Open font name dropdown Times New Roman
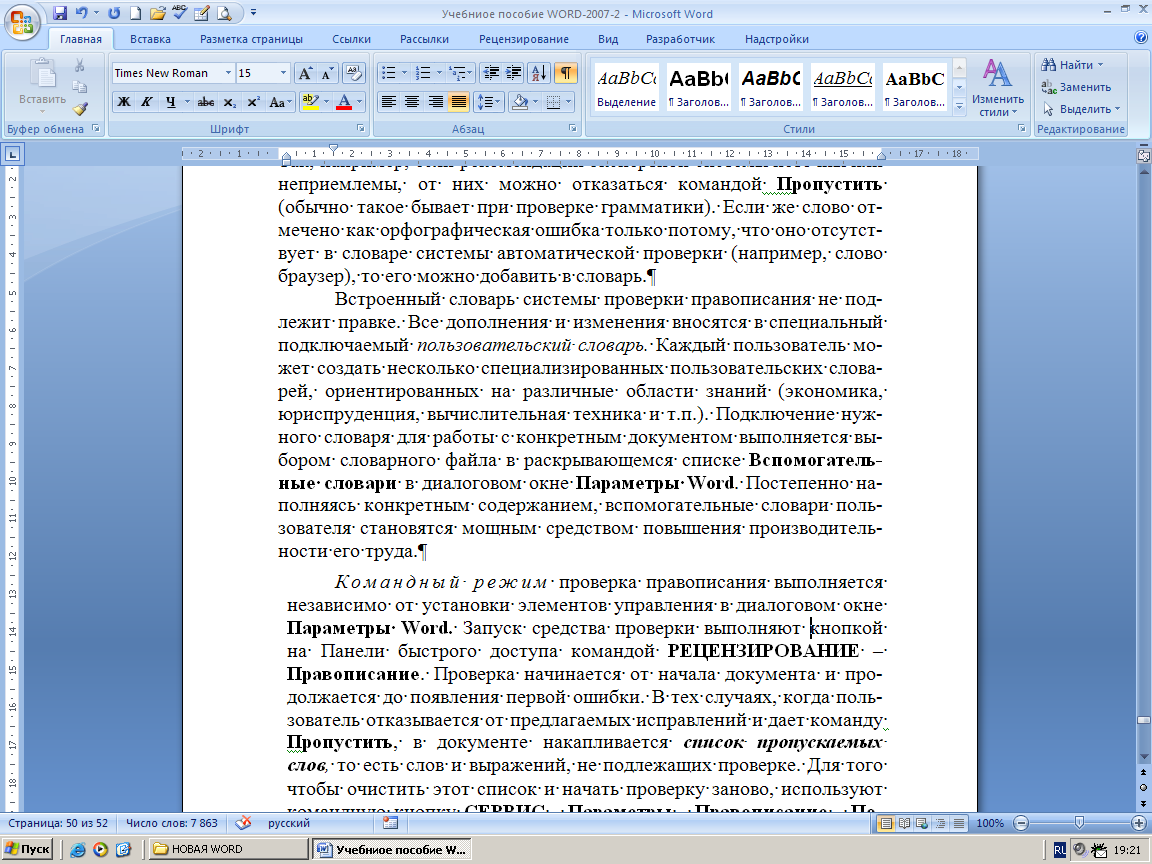This screenshot has width=1152, height=864. 228,73
